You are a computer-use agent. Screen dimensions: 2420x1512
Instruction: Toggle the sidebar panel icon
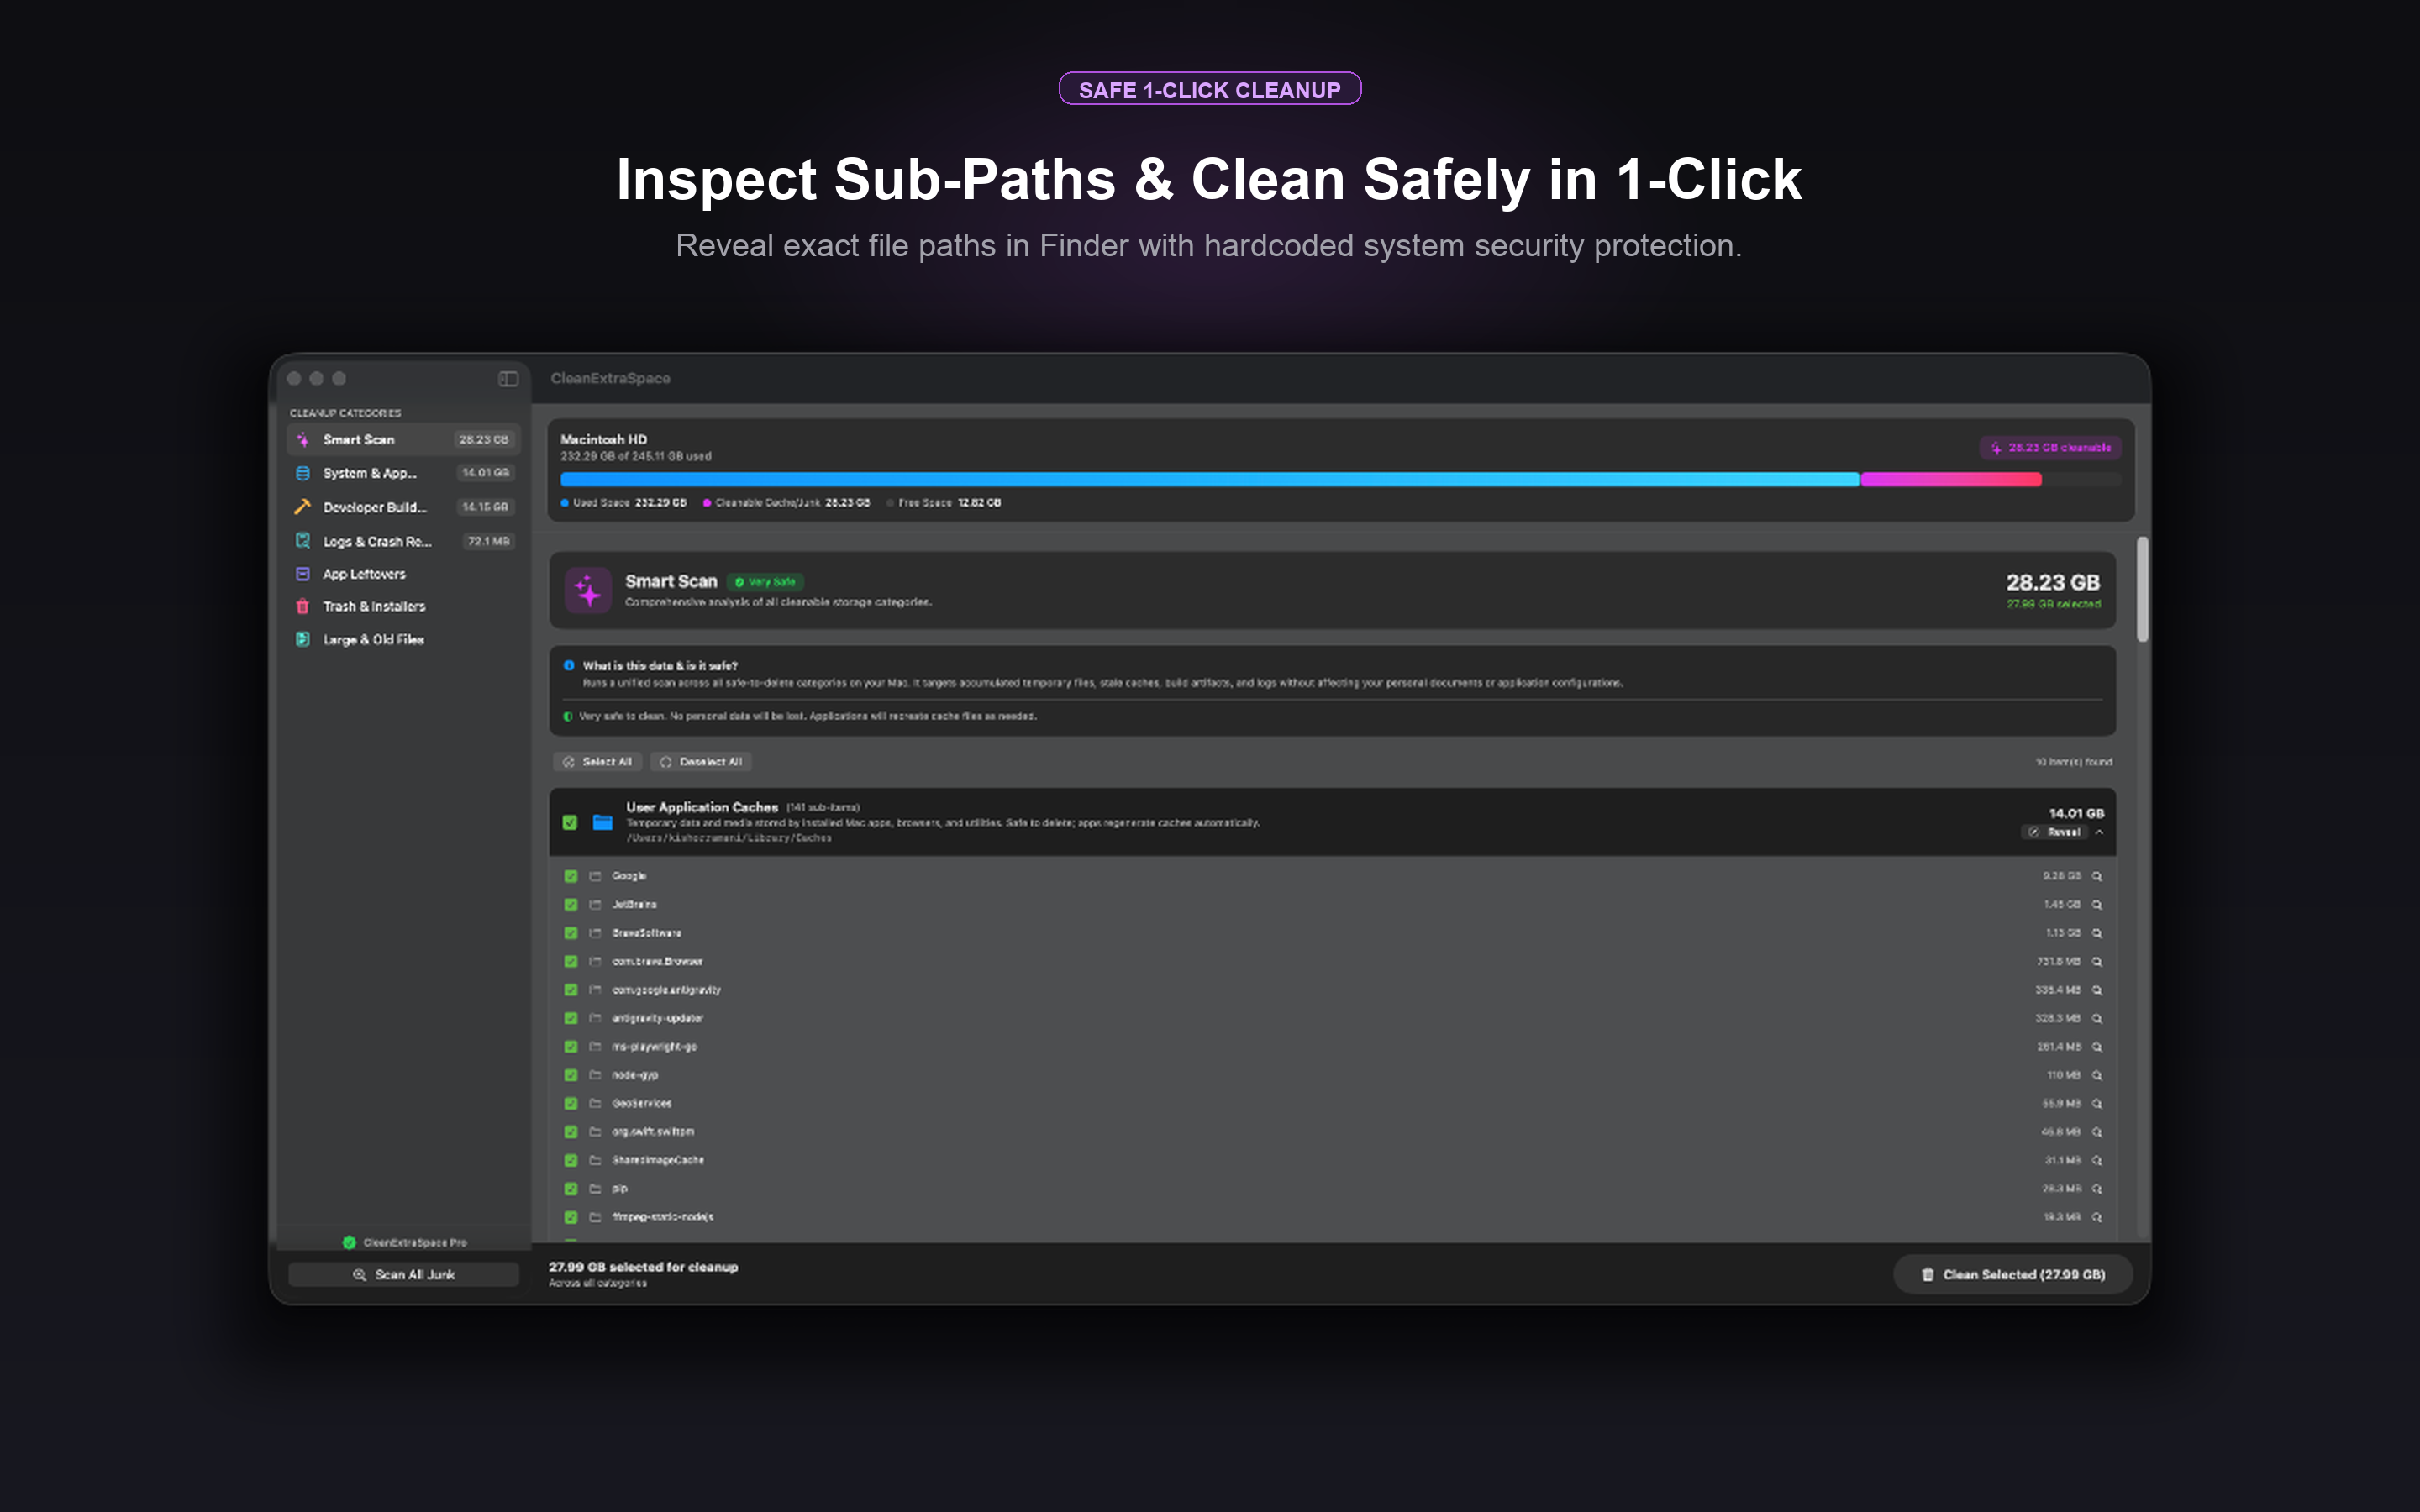click(x=508, y=379)
